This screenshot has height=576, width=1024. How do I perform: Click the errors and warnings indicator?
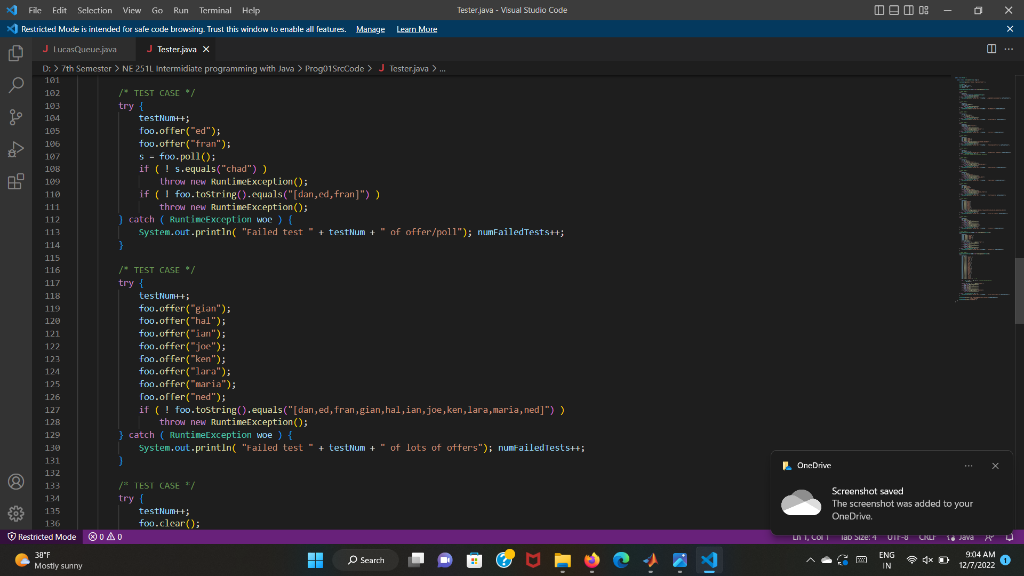pos(100,536)
